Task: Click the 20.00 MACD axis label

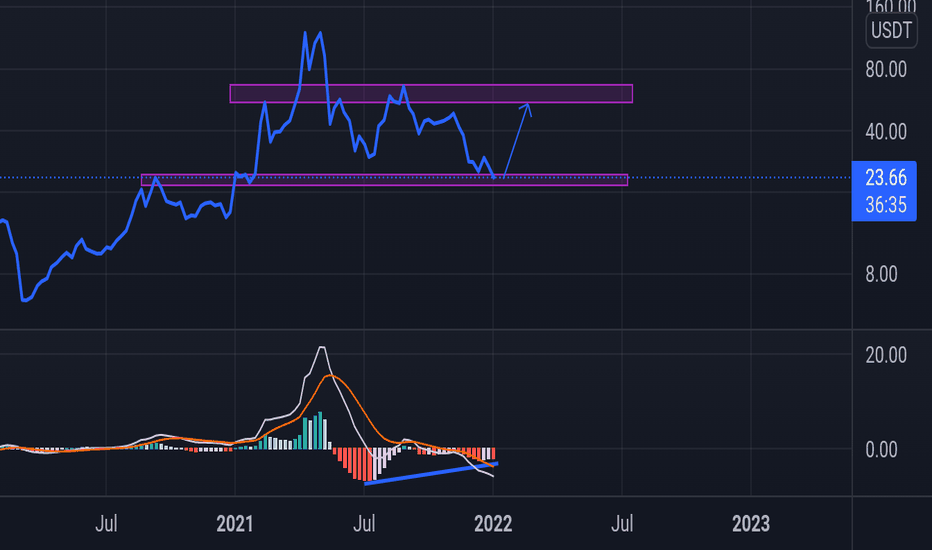Action: coord(886,355)
